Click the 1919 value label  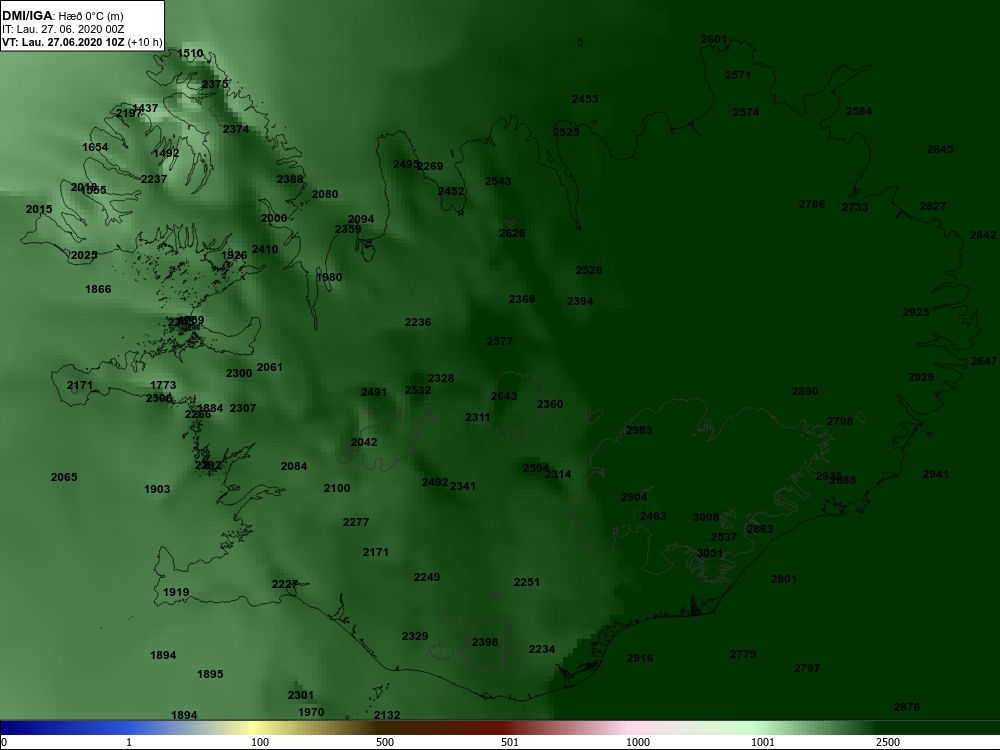pyautogui.click(x=176, y=592)
